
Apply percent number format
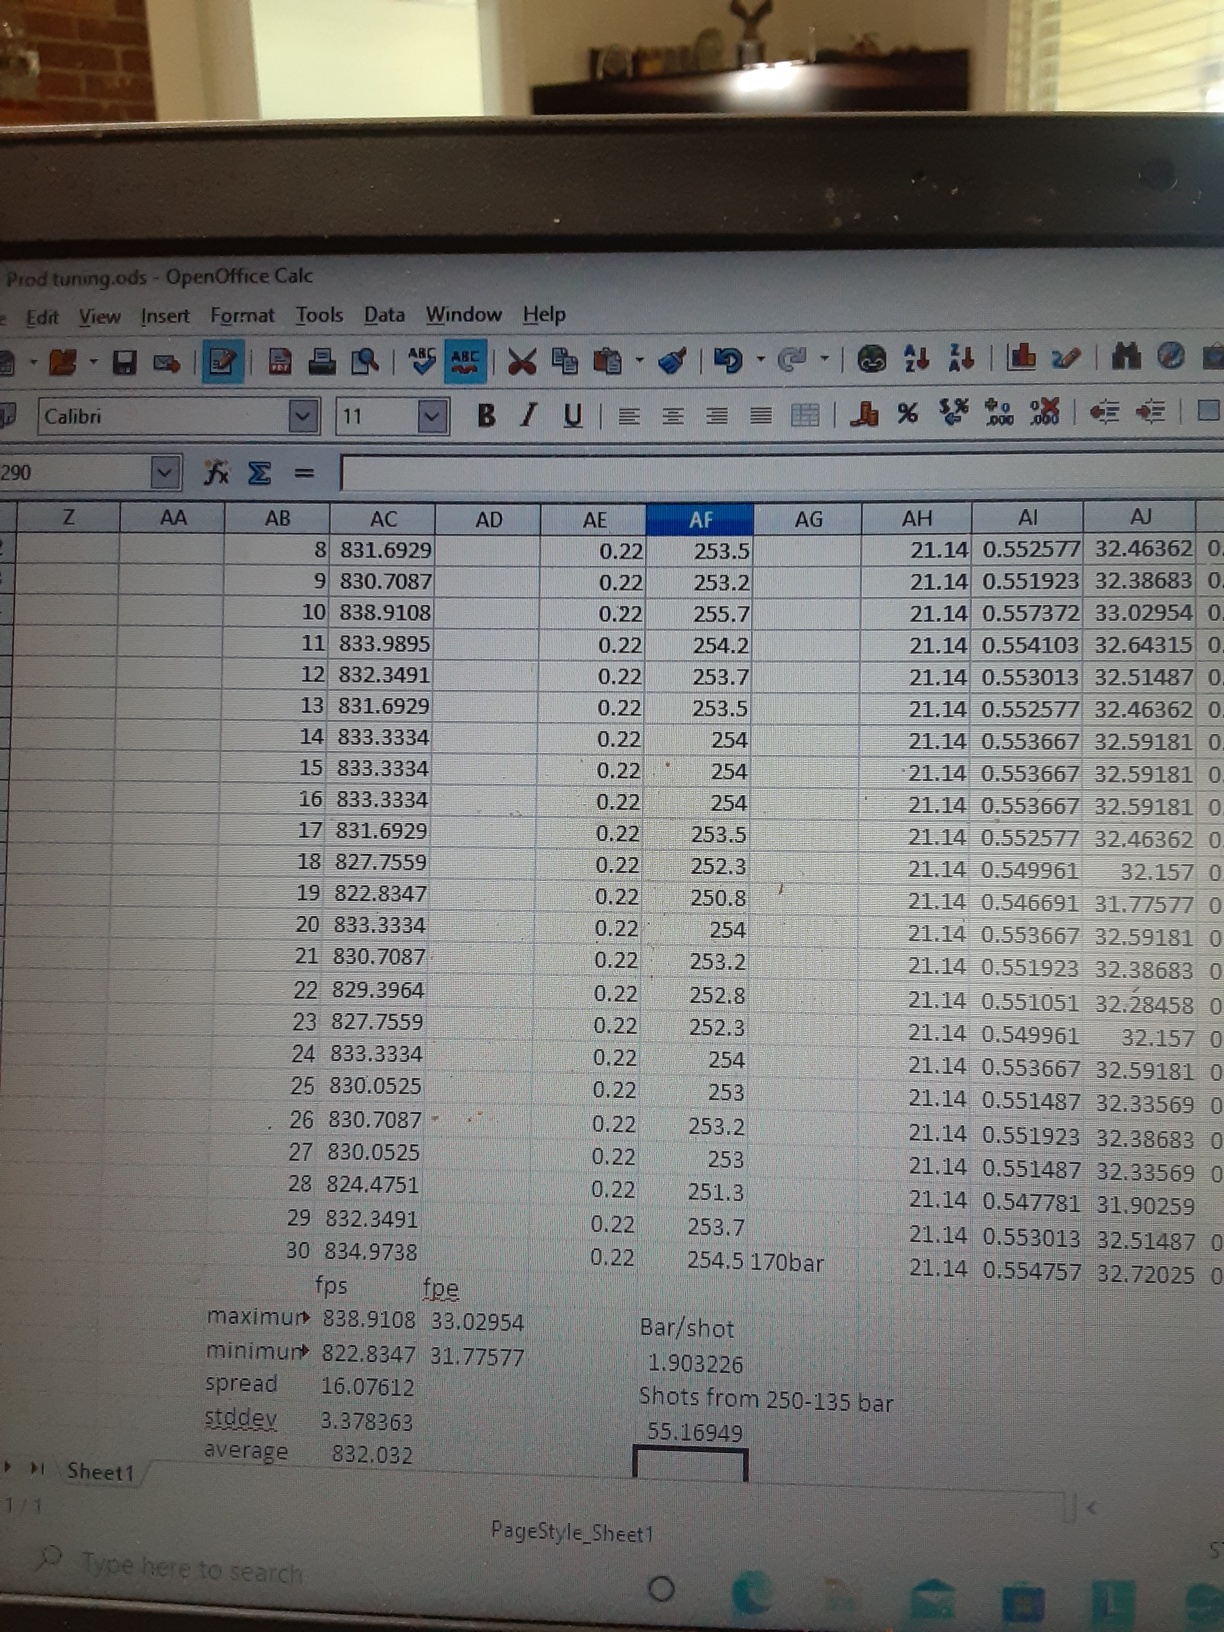pyautogui.click(x=908, y=413)
